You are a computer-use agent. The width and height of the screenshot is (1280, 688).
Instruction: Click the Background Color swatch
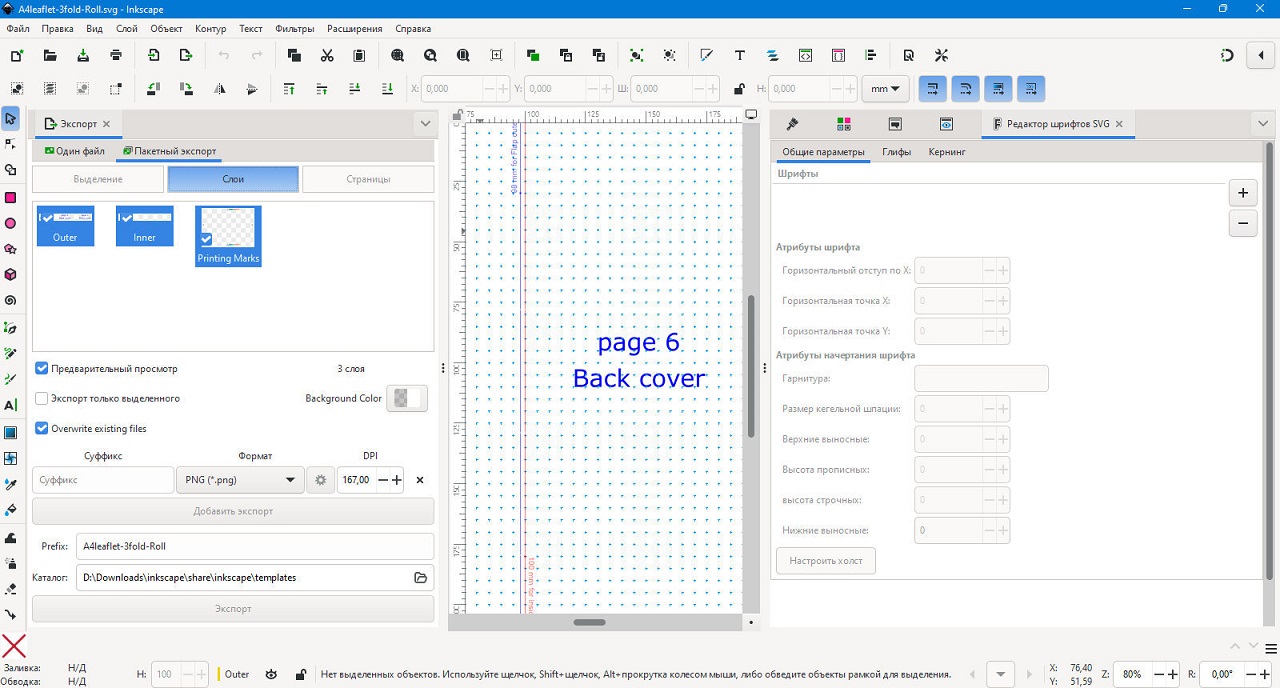[406, 399]
